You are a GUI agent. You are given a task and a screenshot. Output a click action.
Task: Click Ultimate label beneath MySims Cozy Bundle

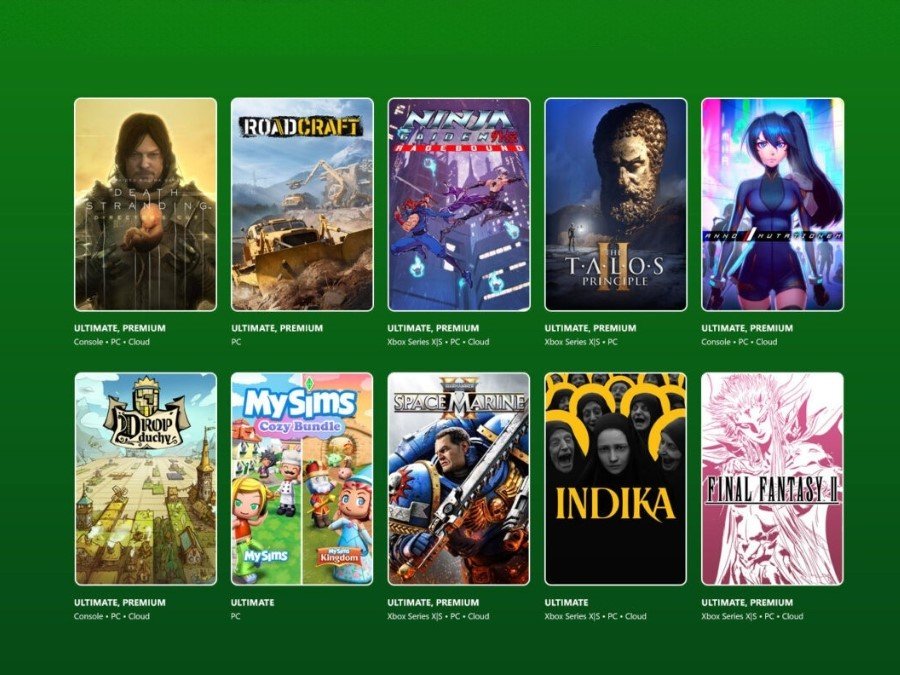pyautogui.click(x=253, y=603)
